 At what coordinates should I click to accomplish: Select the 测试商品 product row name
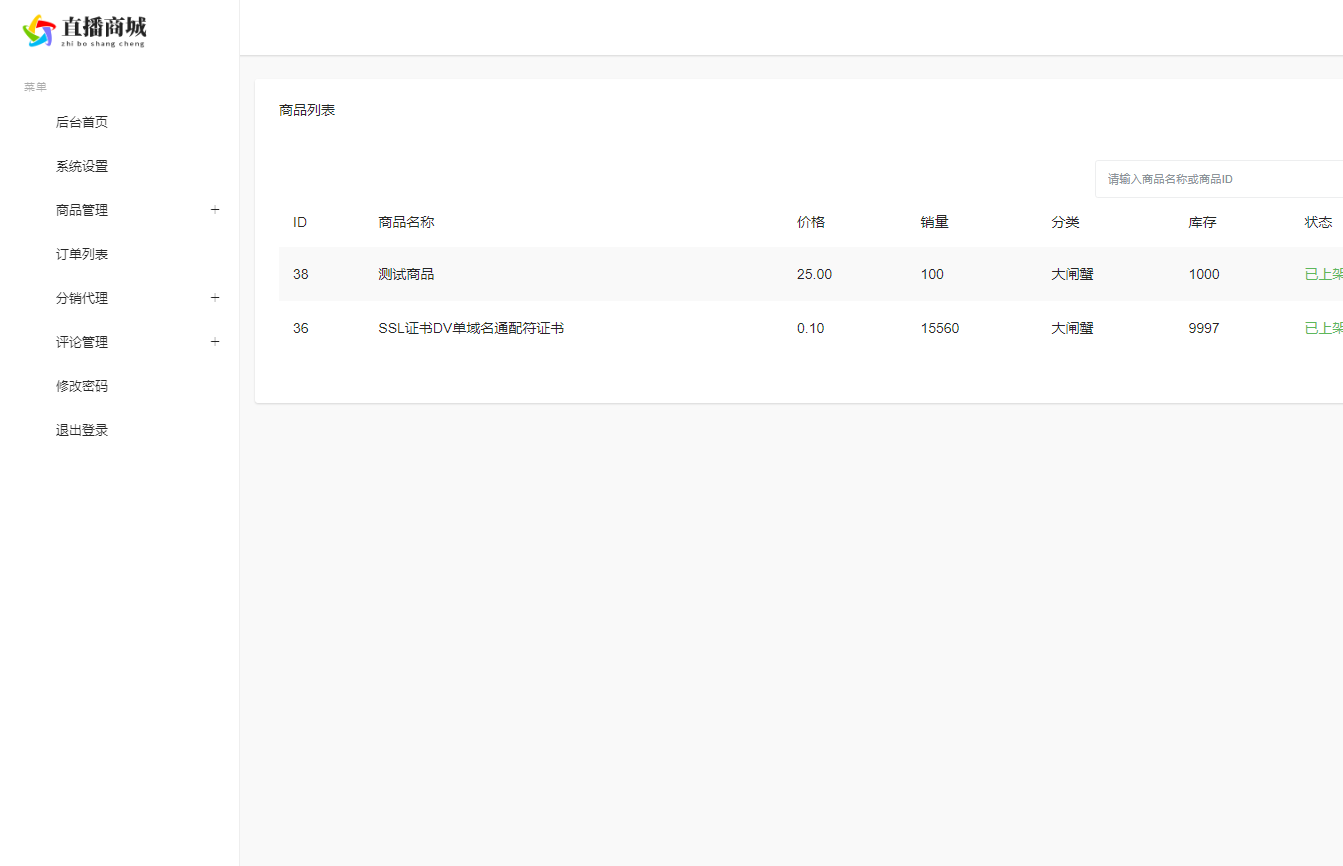(406, 274)
